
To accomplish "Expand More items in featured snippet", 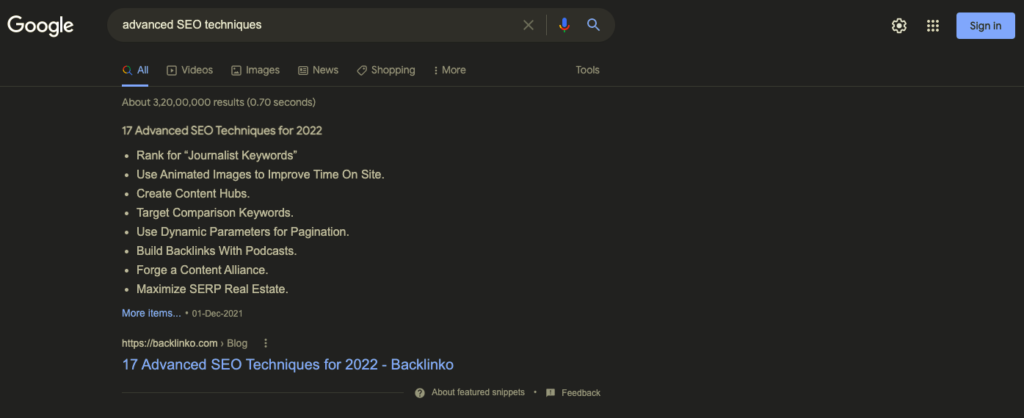I will click(151, 313).
